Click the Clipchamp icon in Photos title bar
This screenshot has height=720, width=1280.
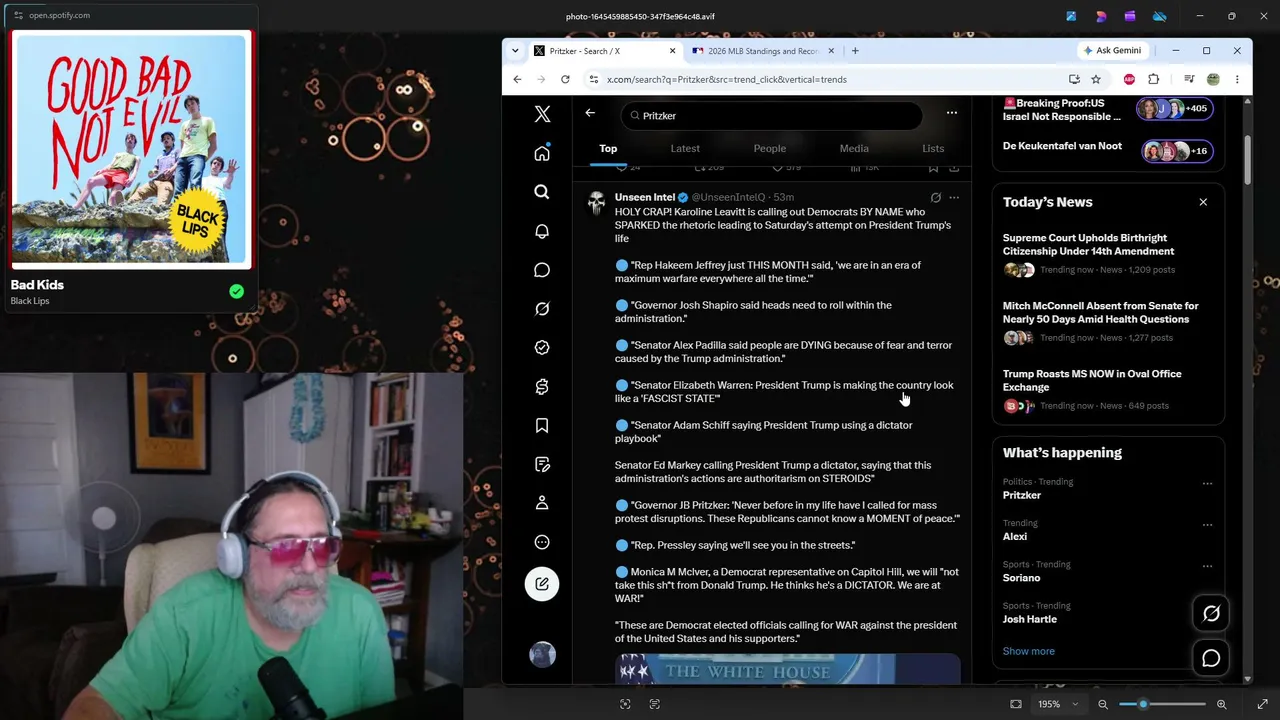(x=1130, y=16)
